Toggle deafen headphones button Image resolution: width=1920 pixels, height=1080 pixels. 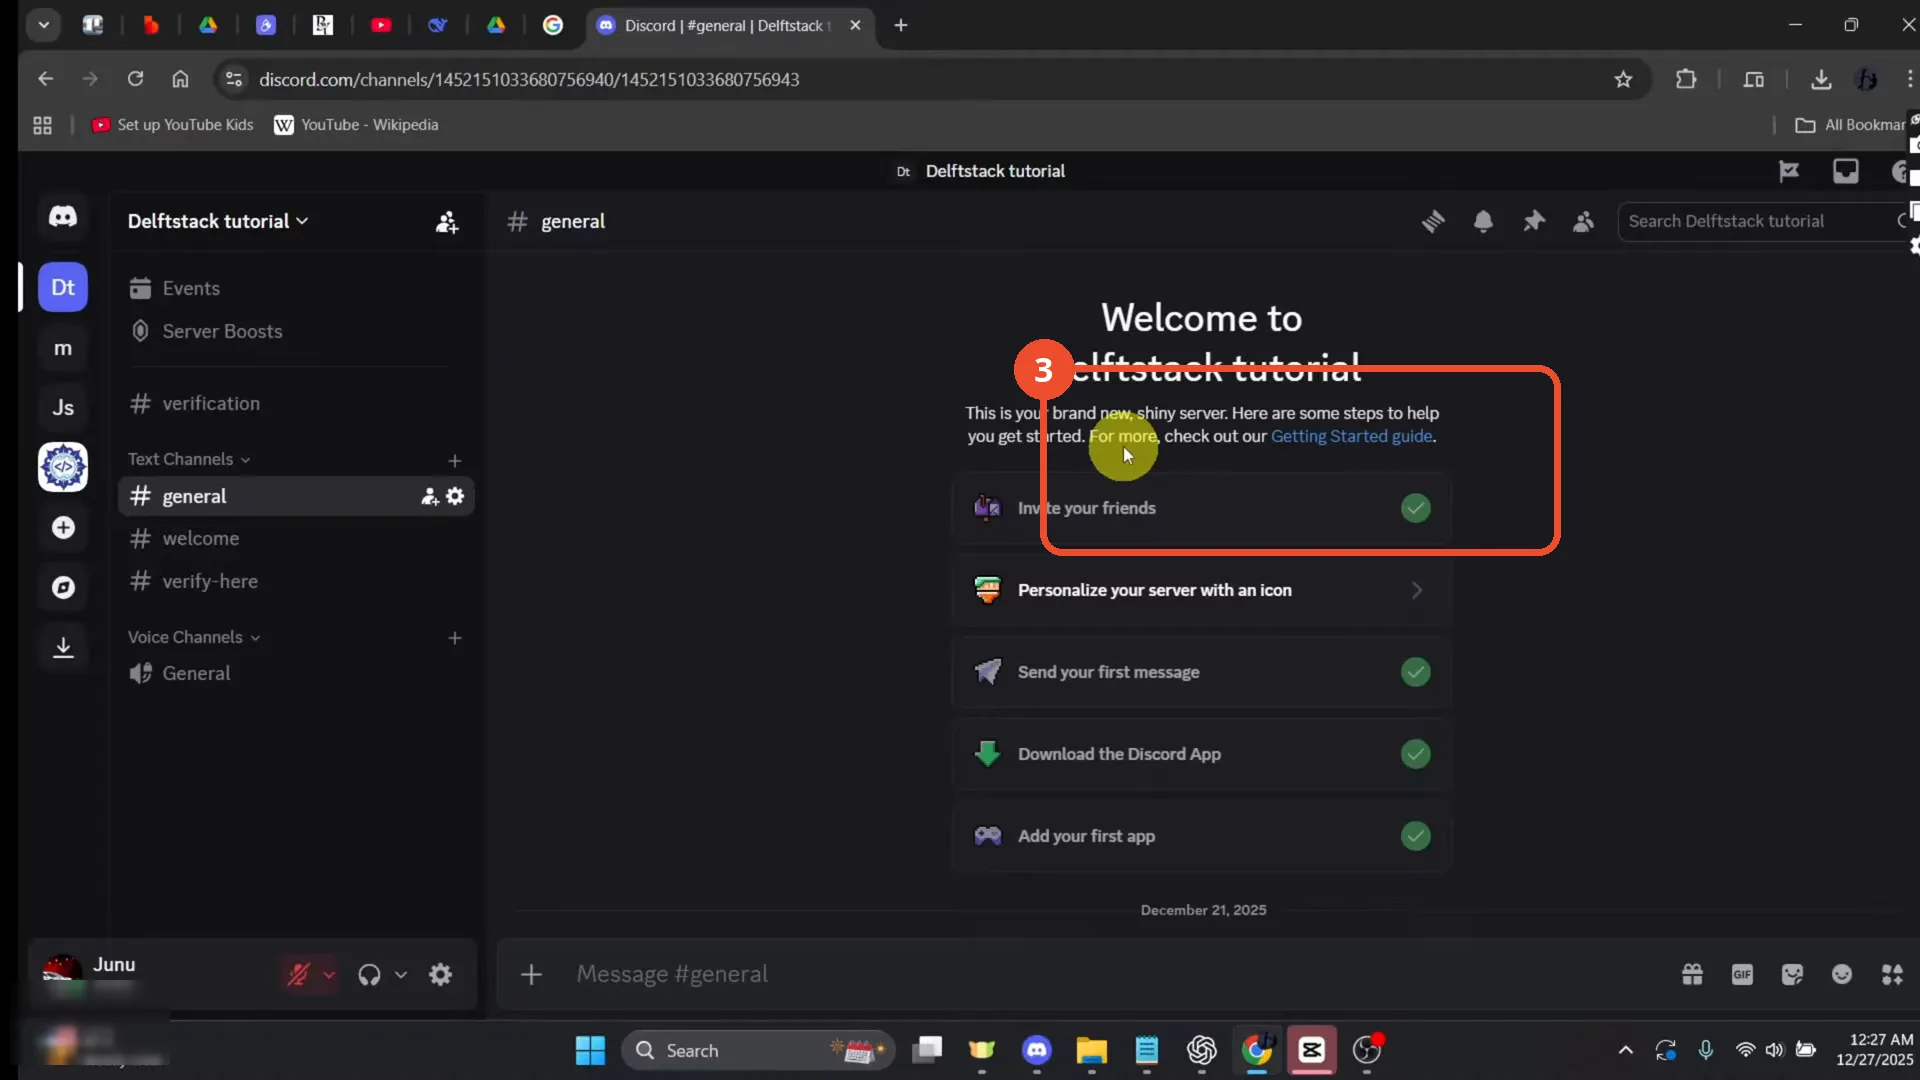tap(369, 974)
